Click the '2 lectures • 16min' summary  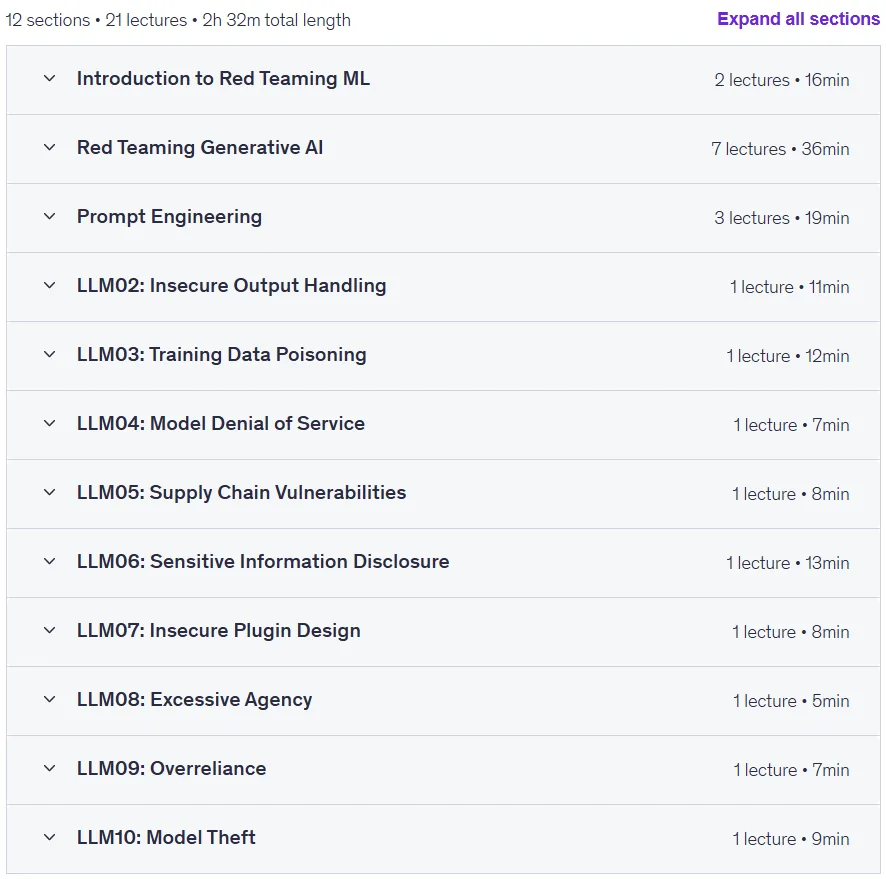(x=781, y=80)
